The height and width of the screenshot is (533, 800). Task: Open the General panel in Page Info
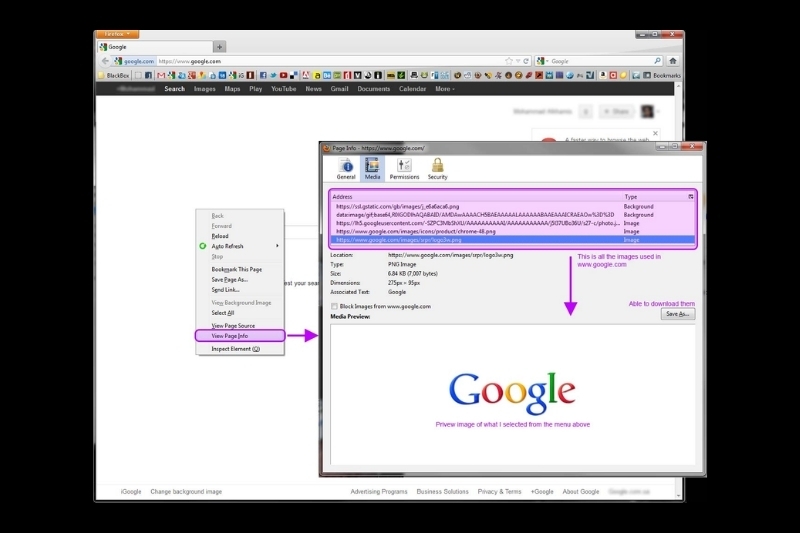point(346,169)
